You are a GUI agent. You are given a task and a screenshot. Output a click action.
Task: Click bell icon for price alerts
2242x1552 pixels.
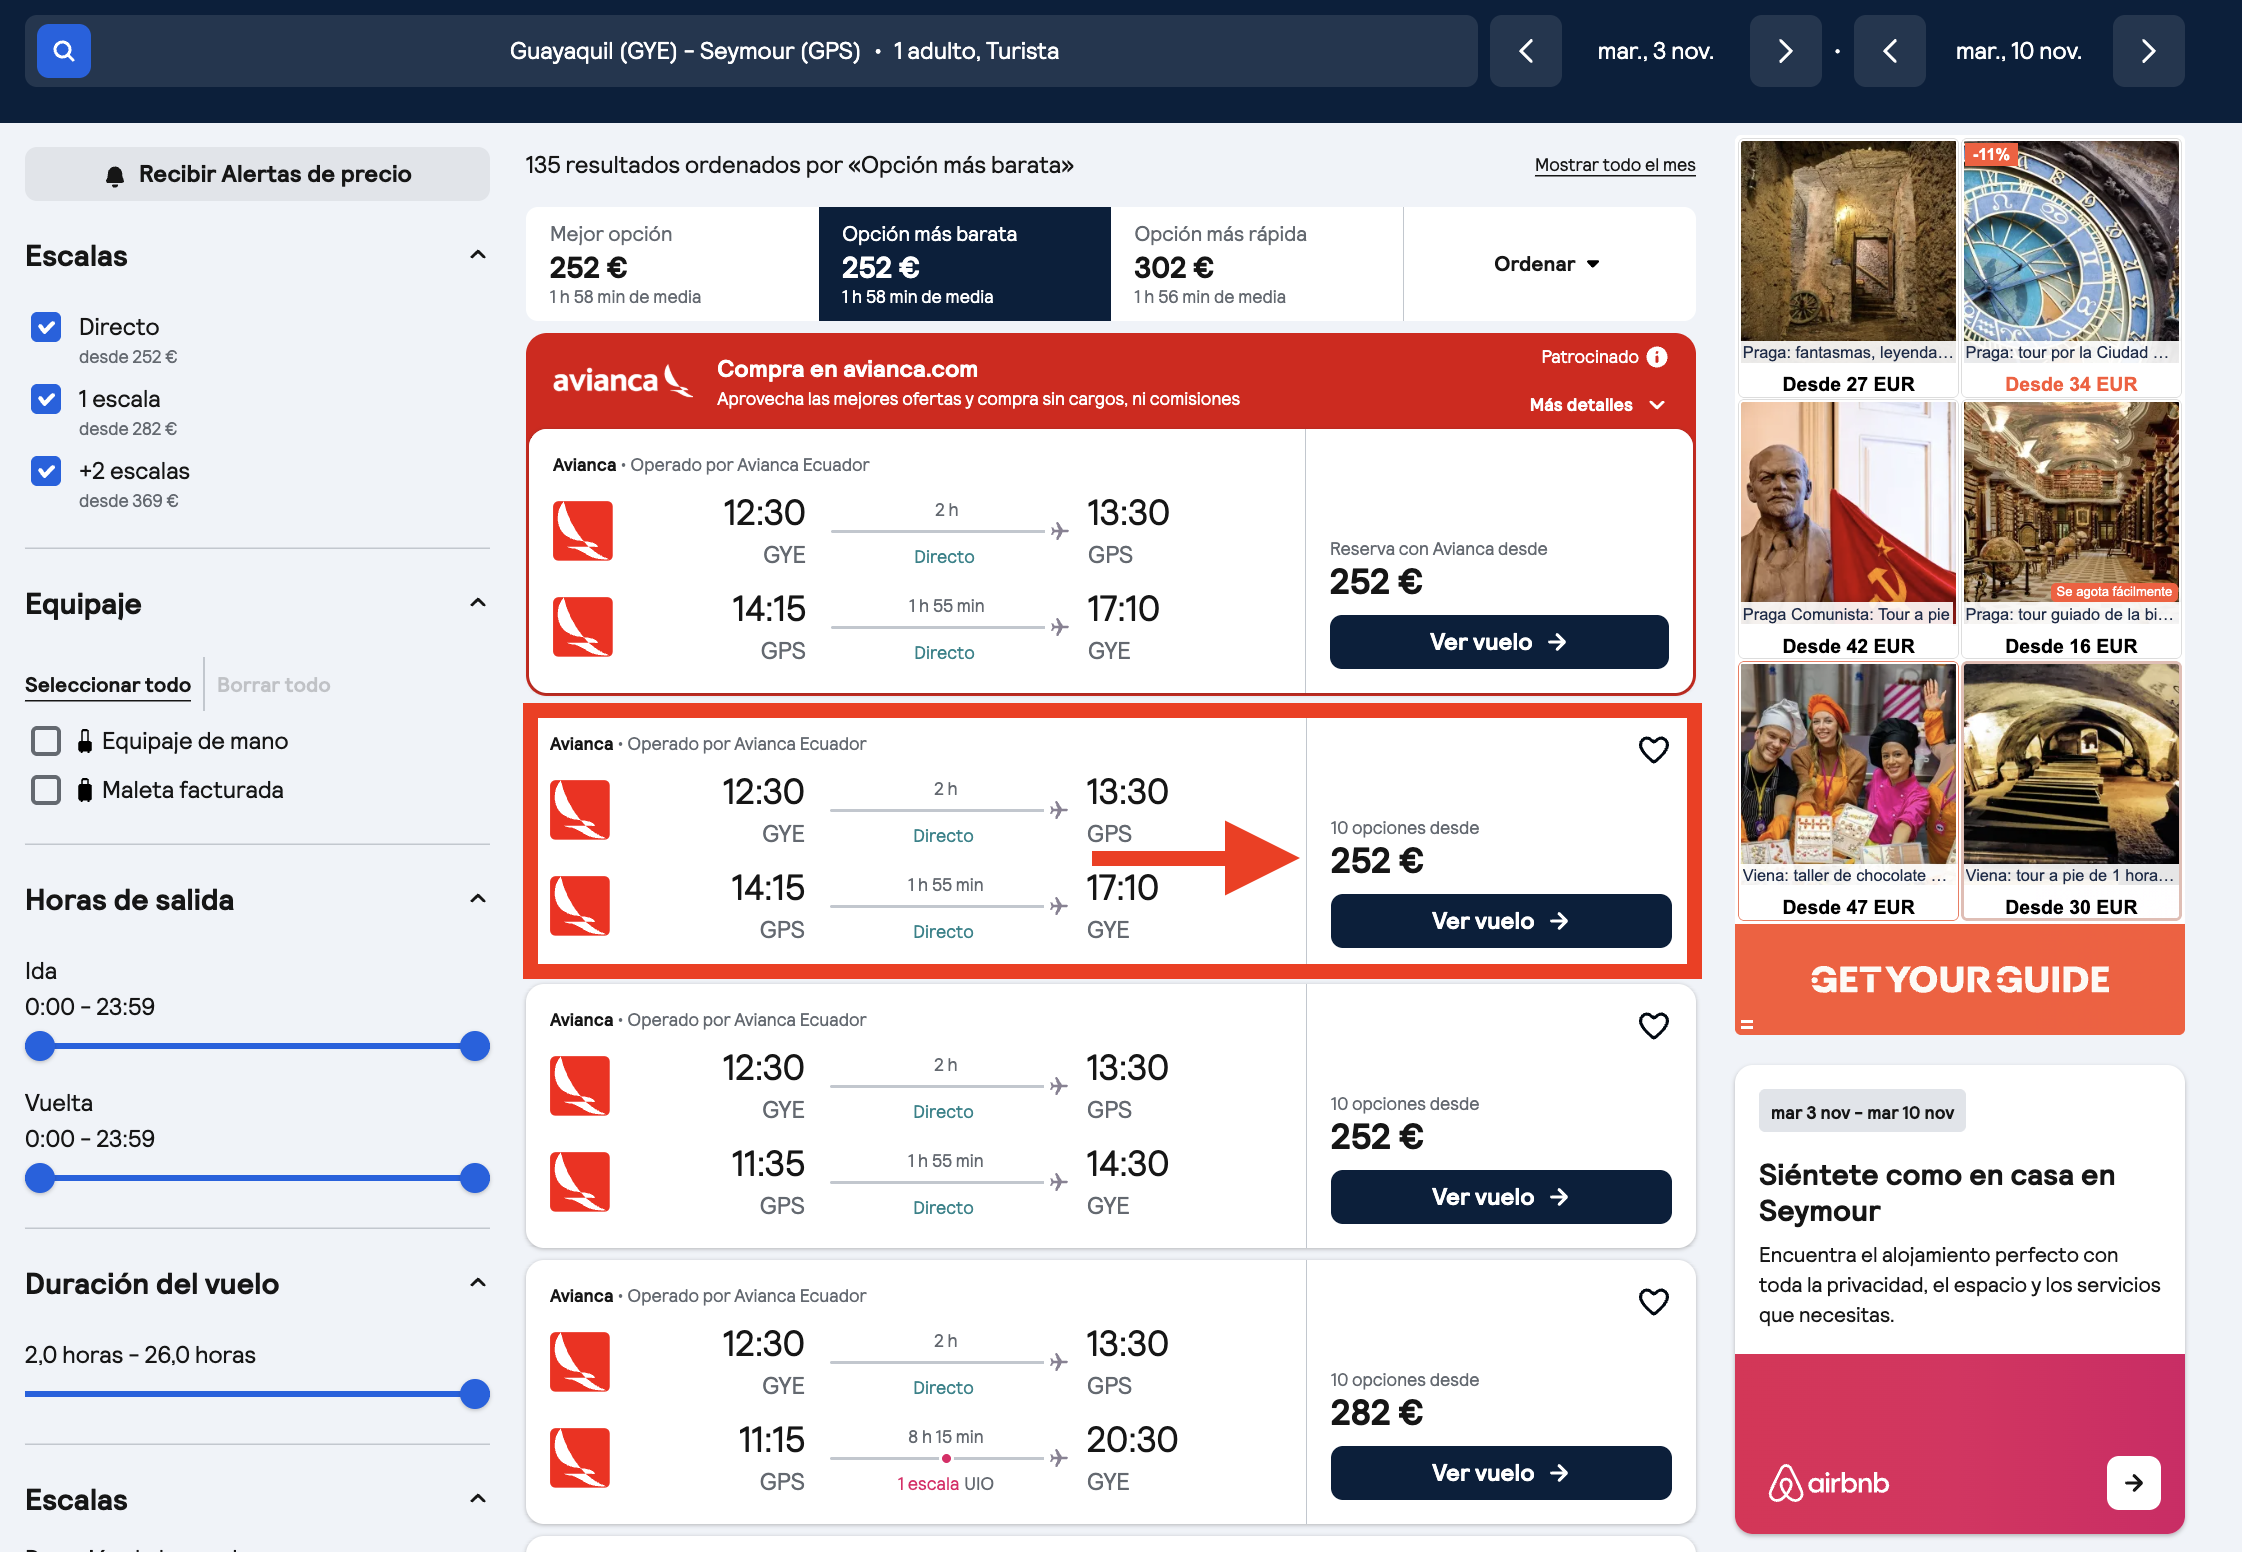[115, 175]
